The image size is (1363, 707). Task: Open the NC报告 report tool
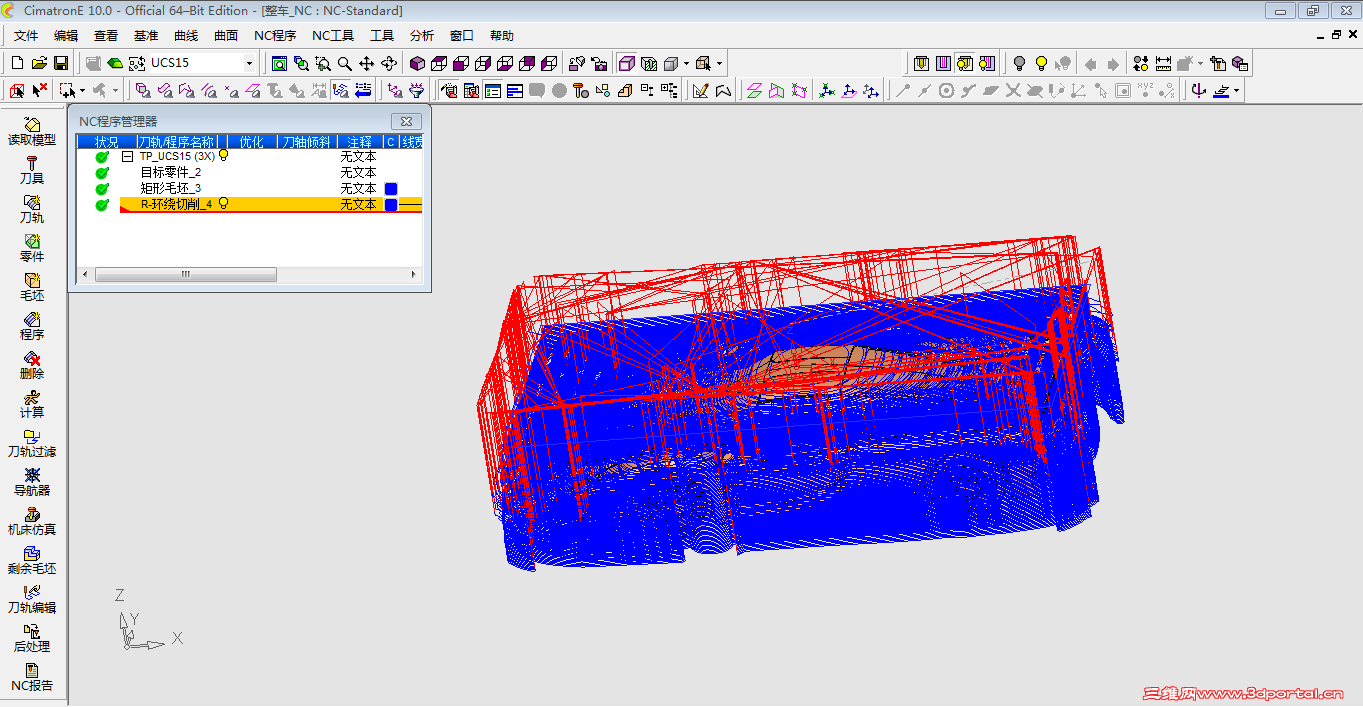click(32, 678)
